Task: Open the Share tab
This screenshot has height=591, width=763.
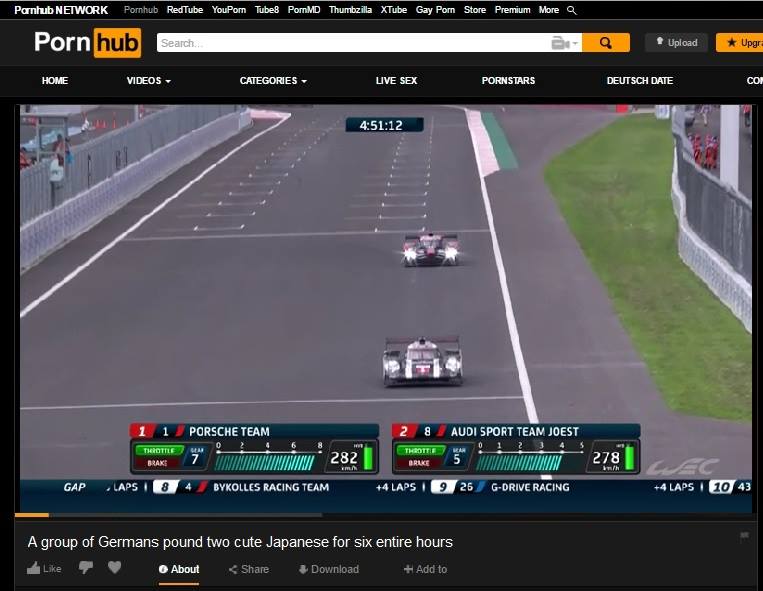Action: (249, 570)
